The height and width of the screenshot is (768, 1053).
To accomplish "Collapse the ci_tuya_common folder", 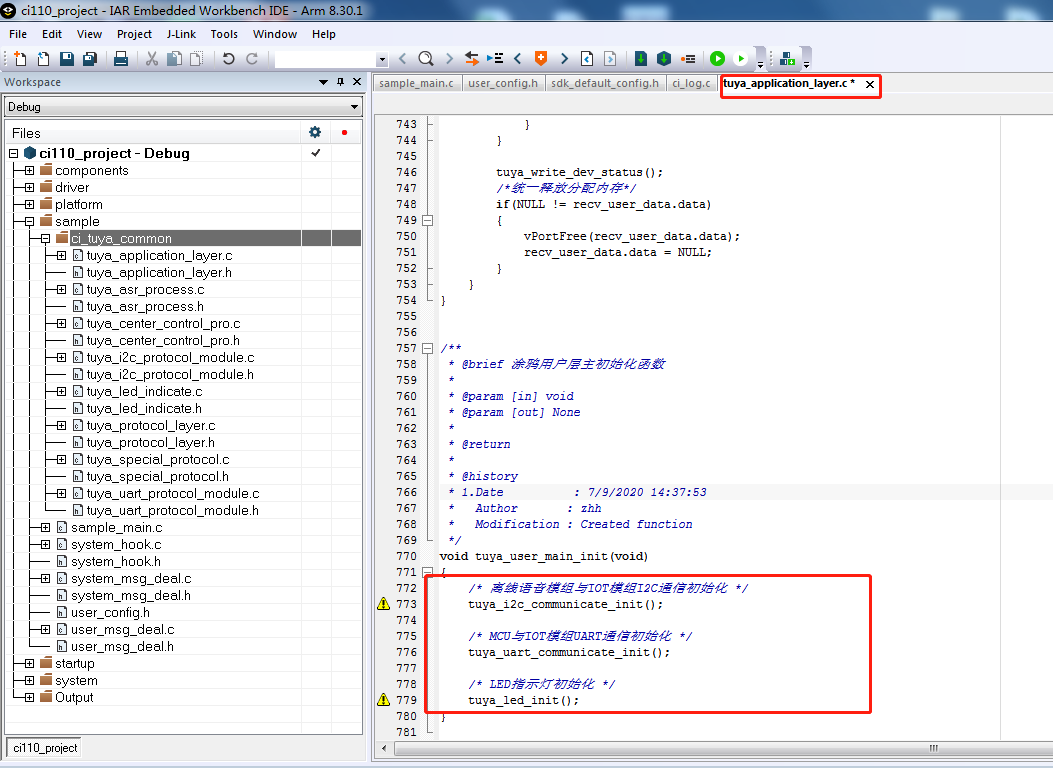I will point(46,238).
